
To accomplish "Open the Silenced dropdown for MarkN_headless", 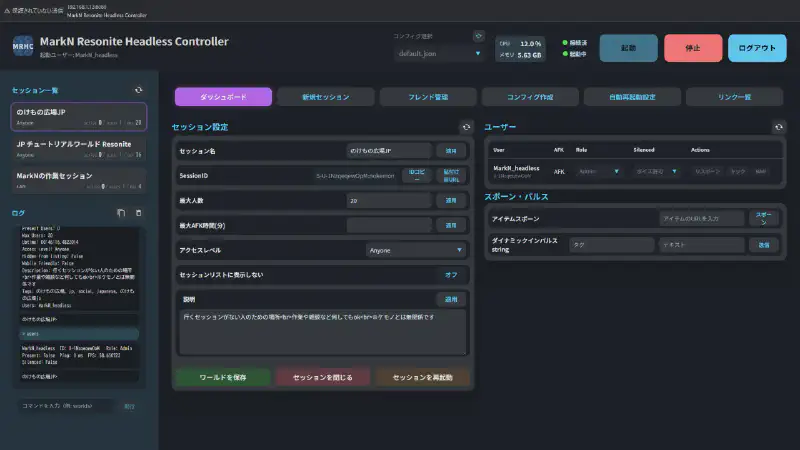I will pyautogui.click(x=656, y=171).
